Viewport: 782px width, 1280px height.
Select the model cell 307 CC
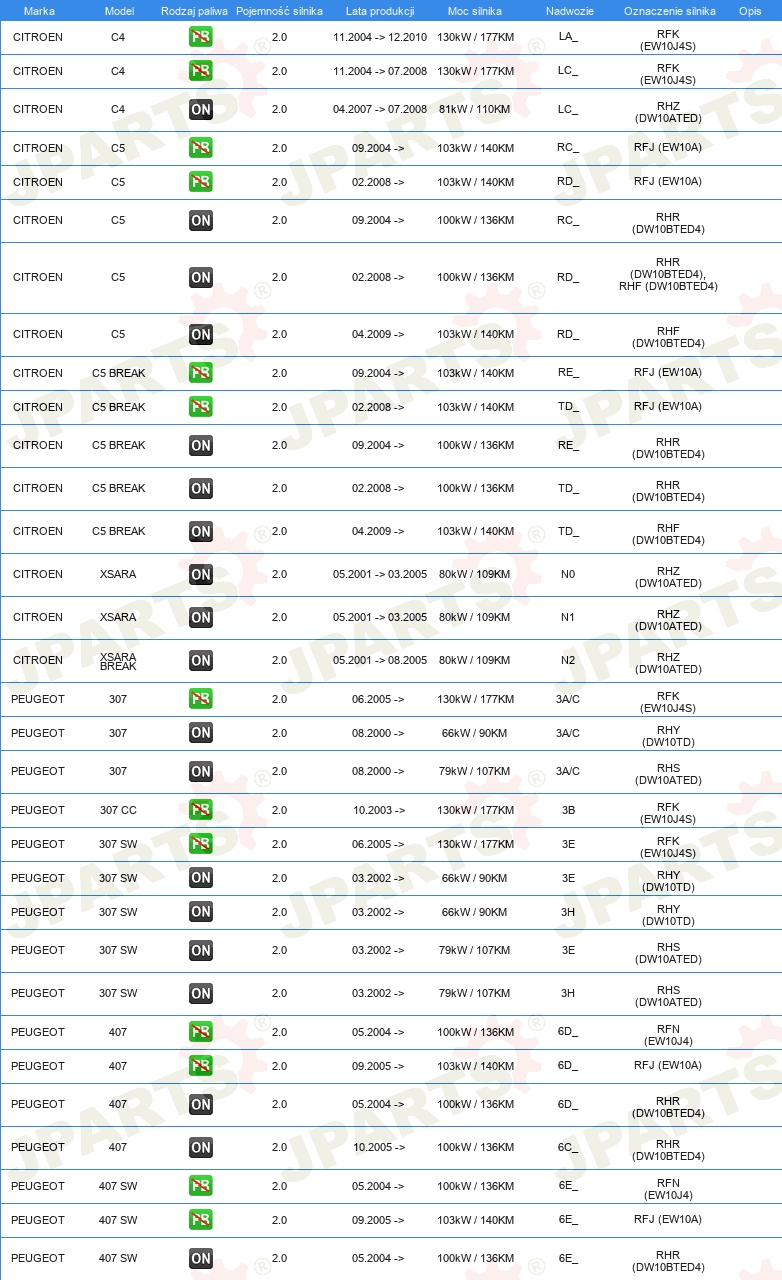[x=118, y=810]
